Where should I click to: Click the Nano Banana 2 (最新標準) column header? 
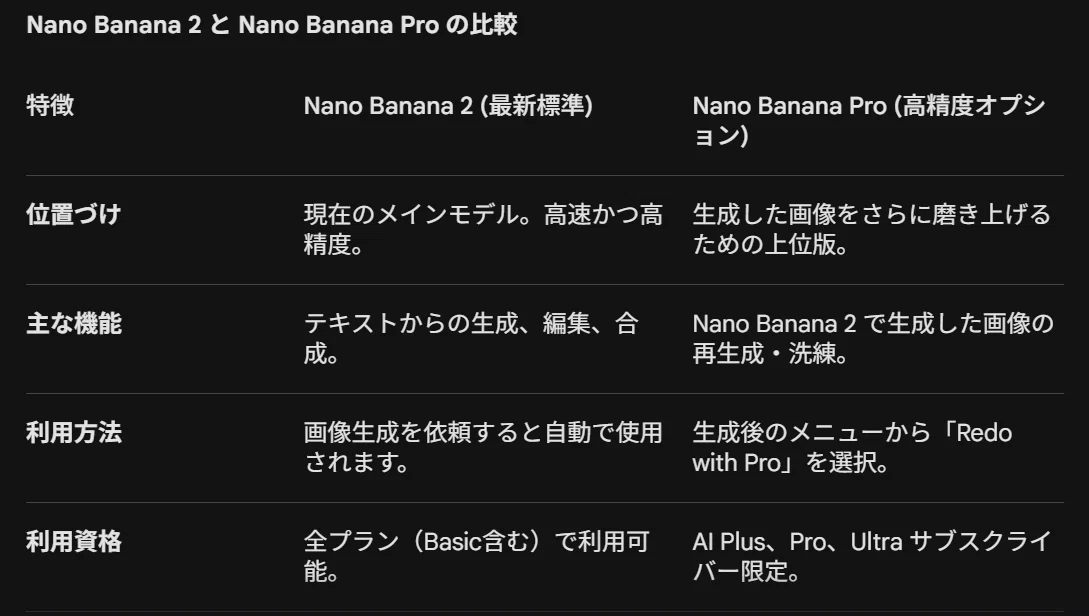point(448,106)
